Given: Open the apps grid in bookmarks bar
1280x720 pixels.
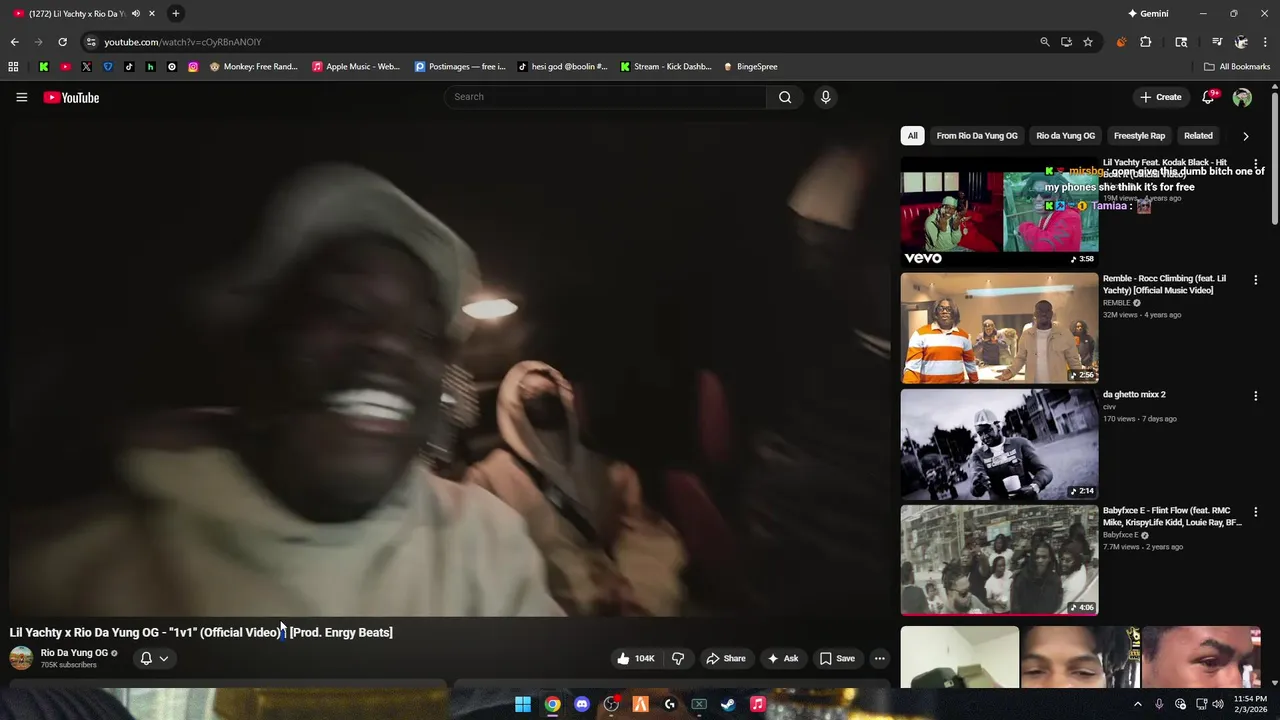Looking at the screenshot, I should pos(13,67).
